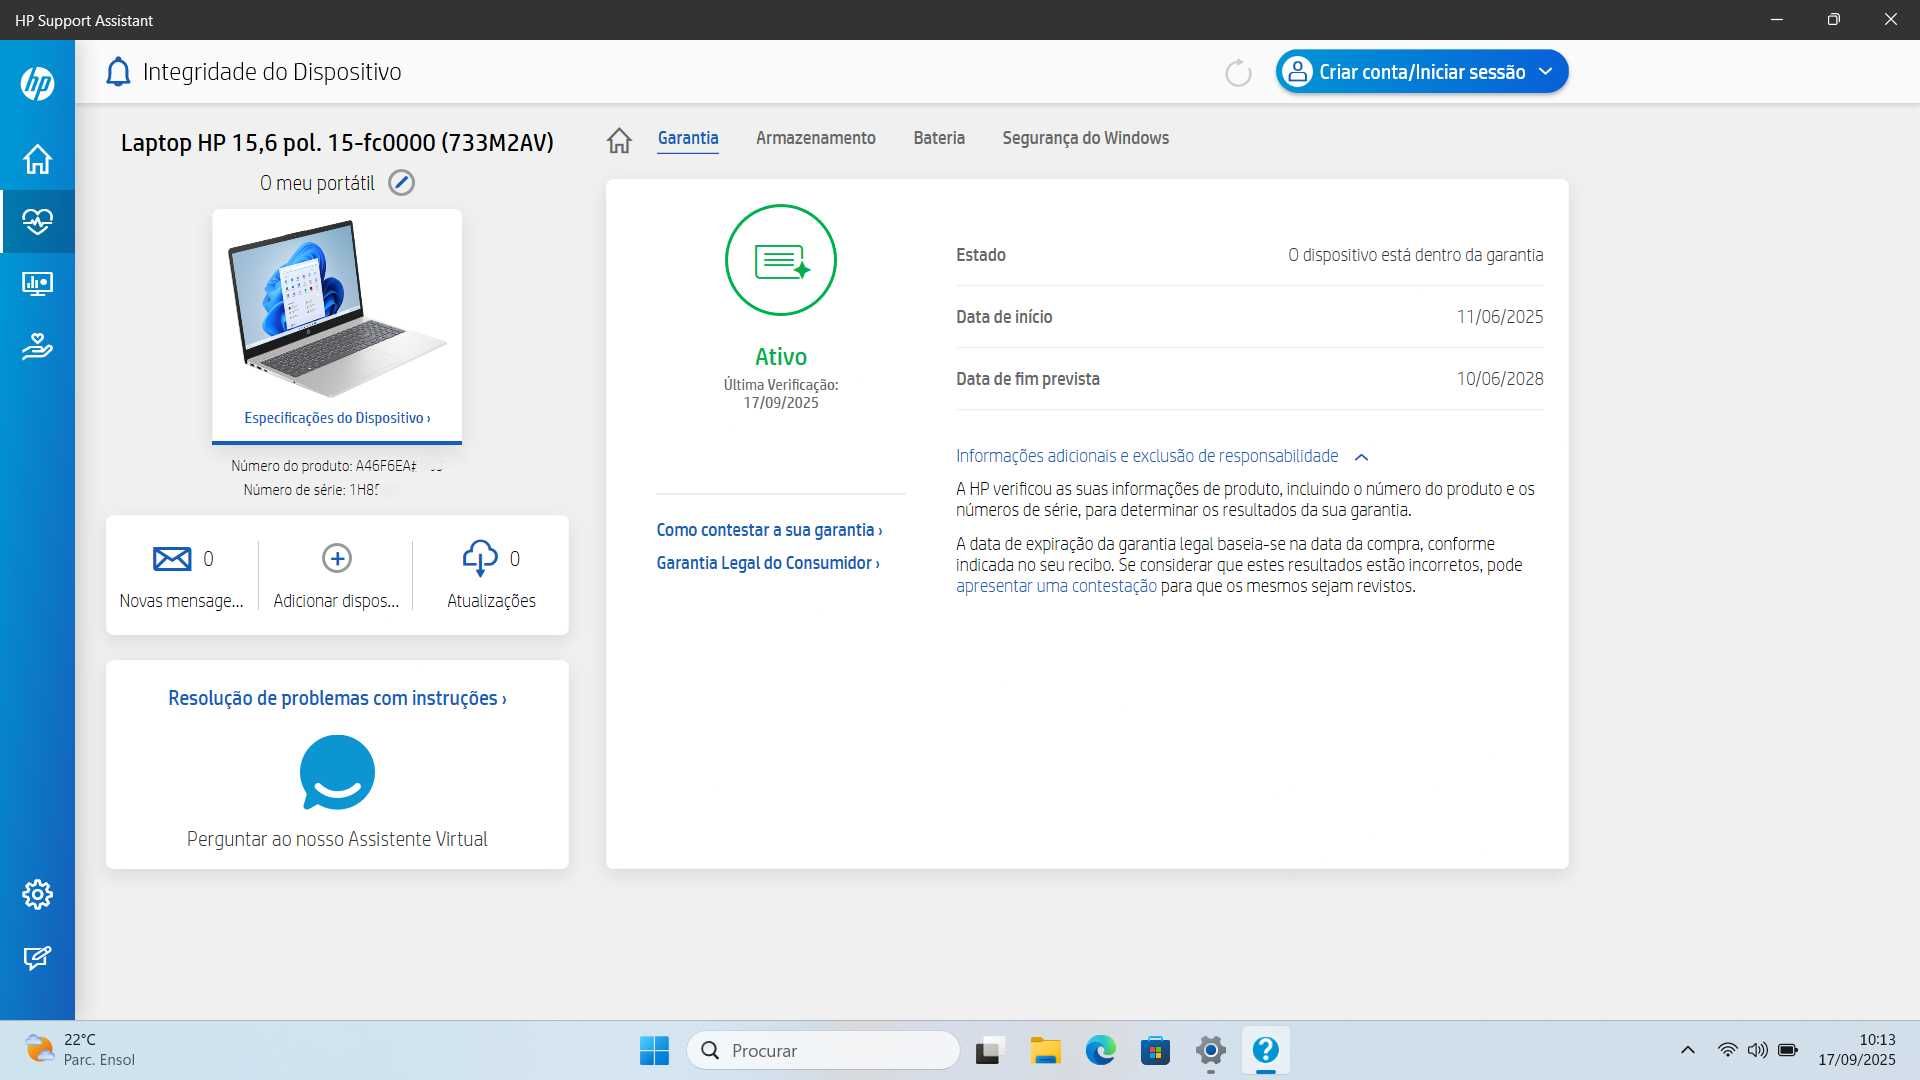1920x1080 pixels.
Task: Open feedback pencil icon in sidebar
Action: coord(37,958)
